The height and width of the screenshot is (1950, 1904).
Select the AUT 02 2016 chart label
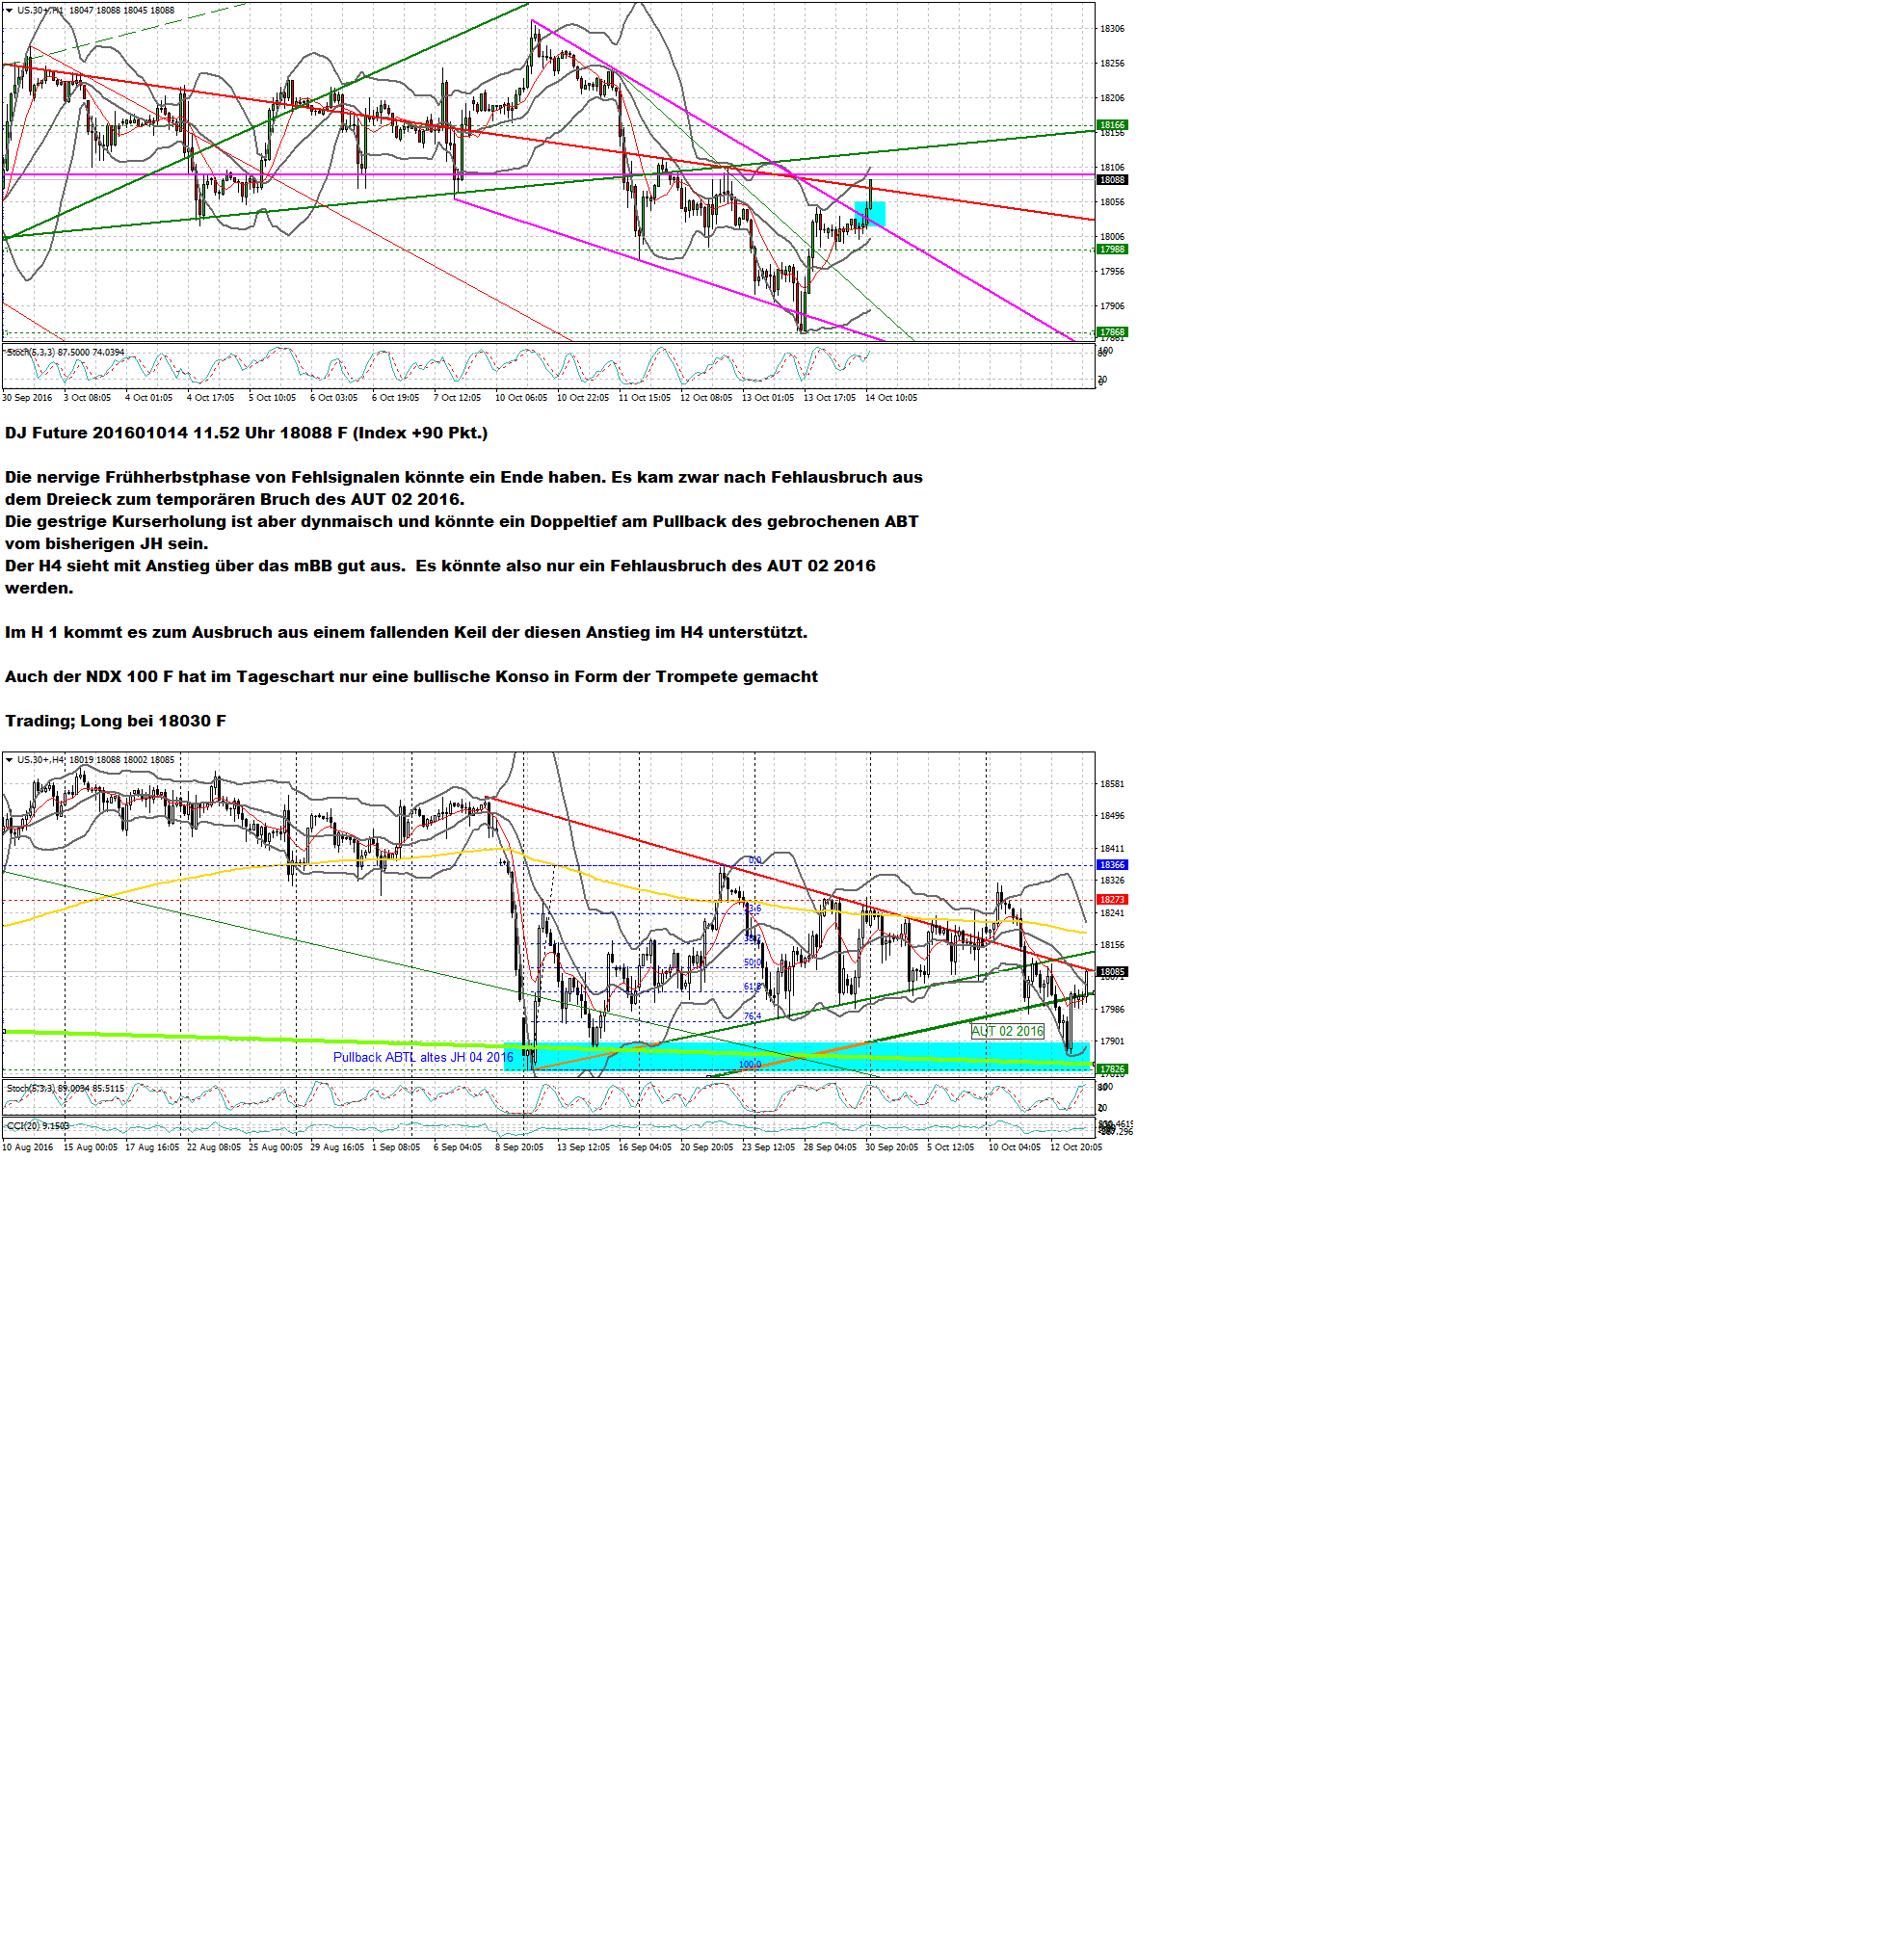point(1007,1031)
